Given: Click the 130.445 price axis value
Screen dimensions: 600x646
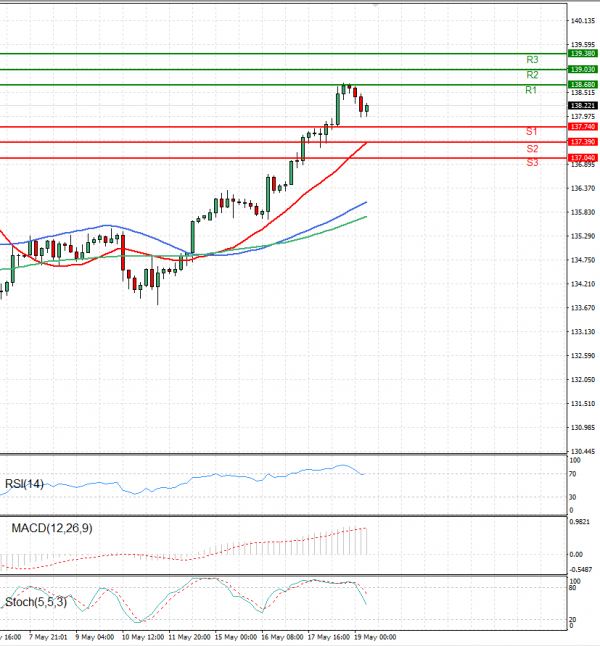Looking at the screenshot, I should coord(583,452).
